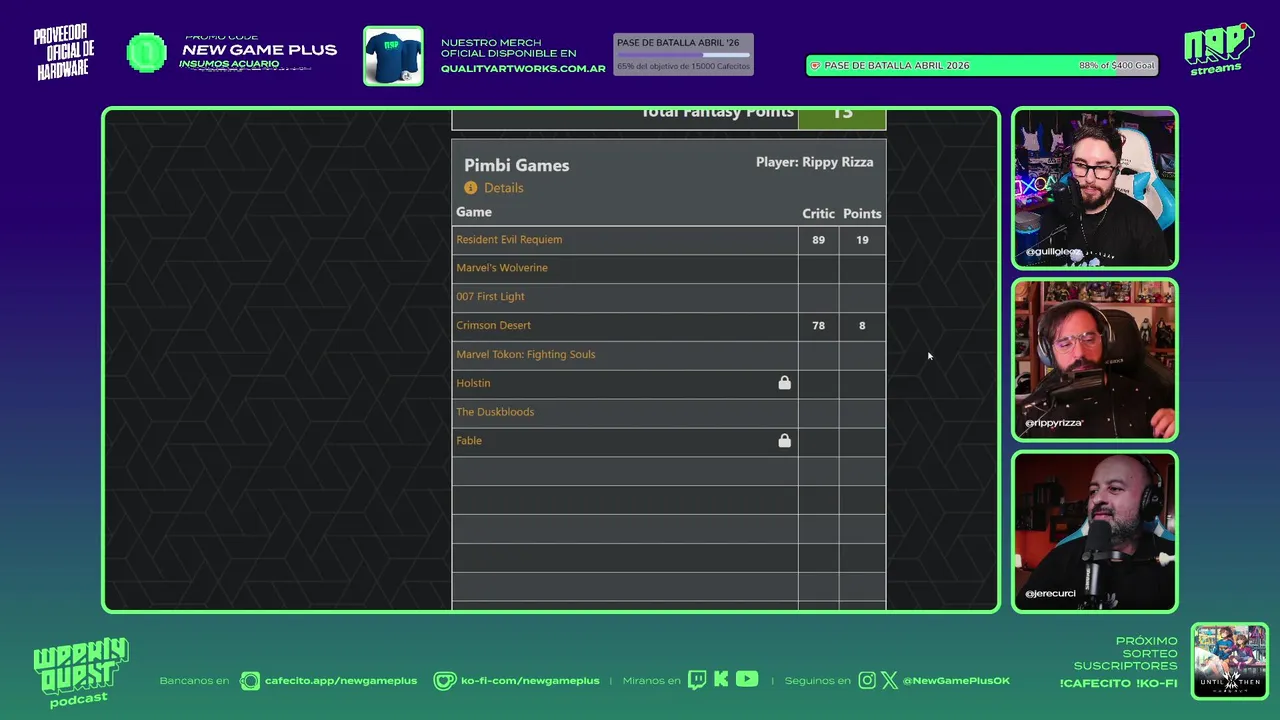Click the Próximo Sorteo Suscriptores text
The width and height of the screenshot is (1280, 720).
tap(1126, 653)
